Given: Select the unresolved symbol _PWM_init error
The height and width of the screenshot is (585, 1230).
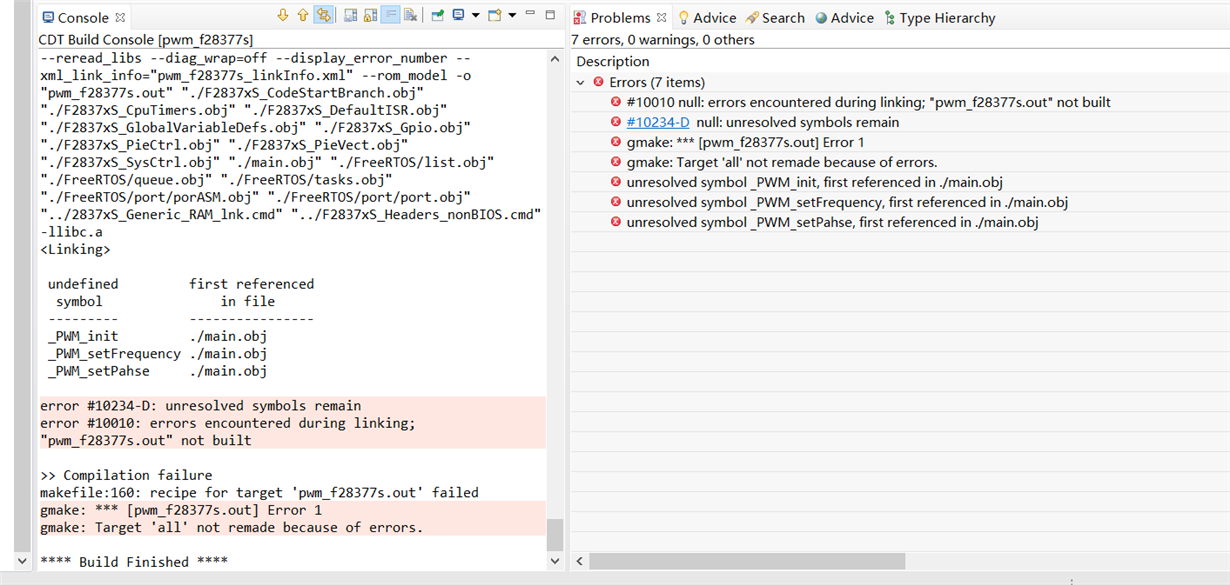Looking at the screenshot, I should click(x=814, y=182).
